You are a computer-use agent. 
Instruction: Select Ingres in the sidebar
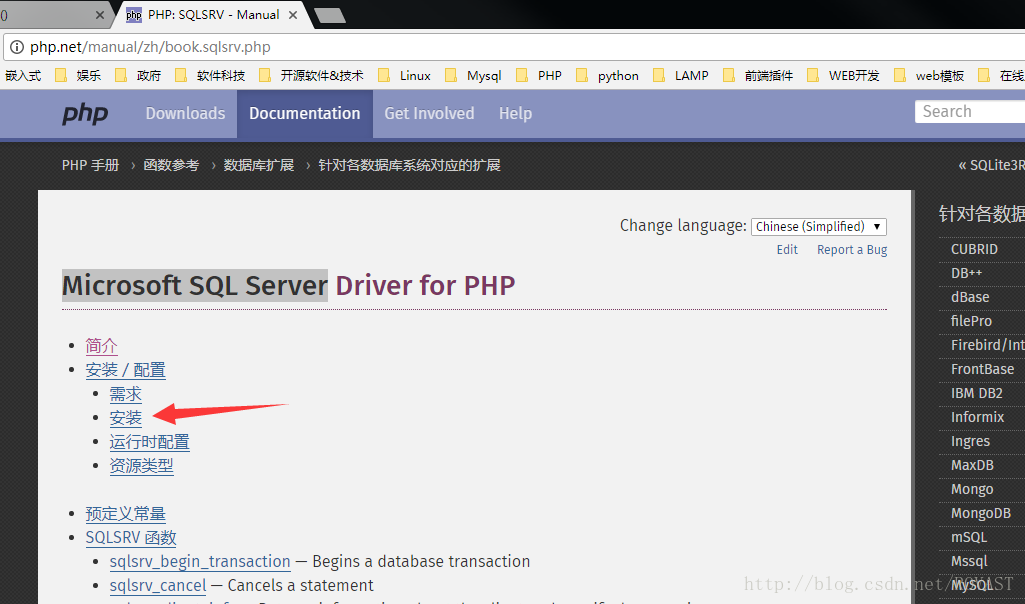pos(970,441)
